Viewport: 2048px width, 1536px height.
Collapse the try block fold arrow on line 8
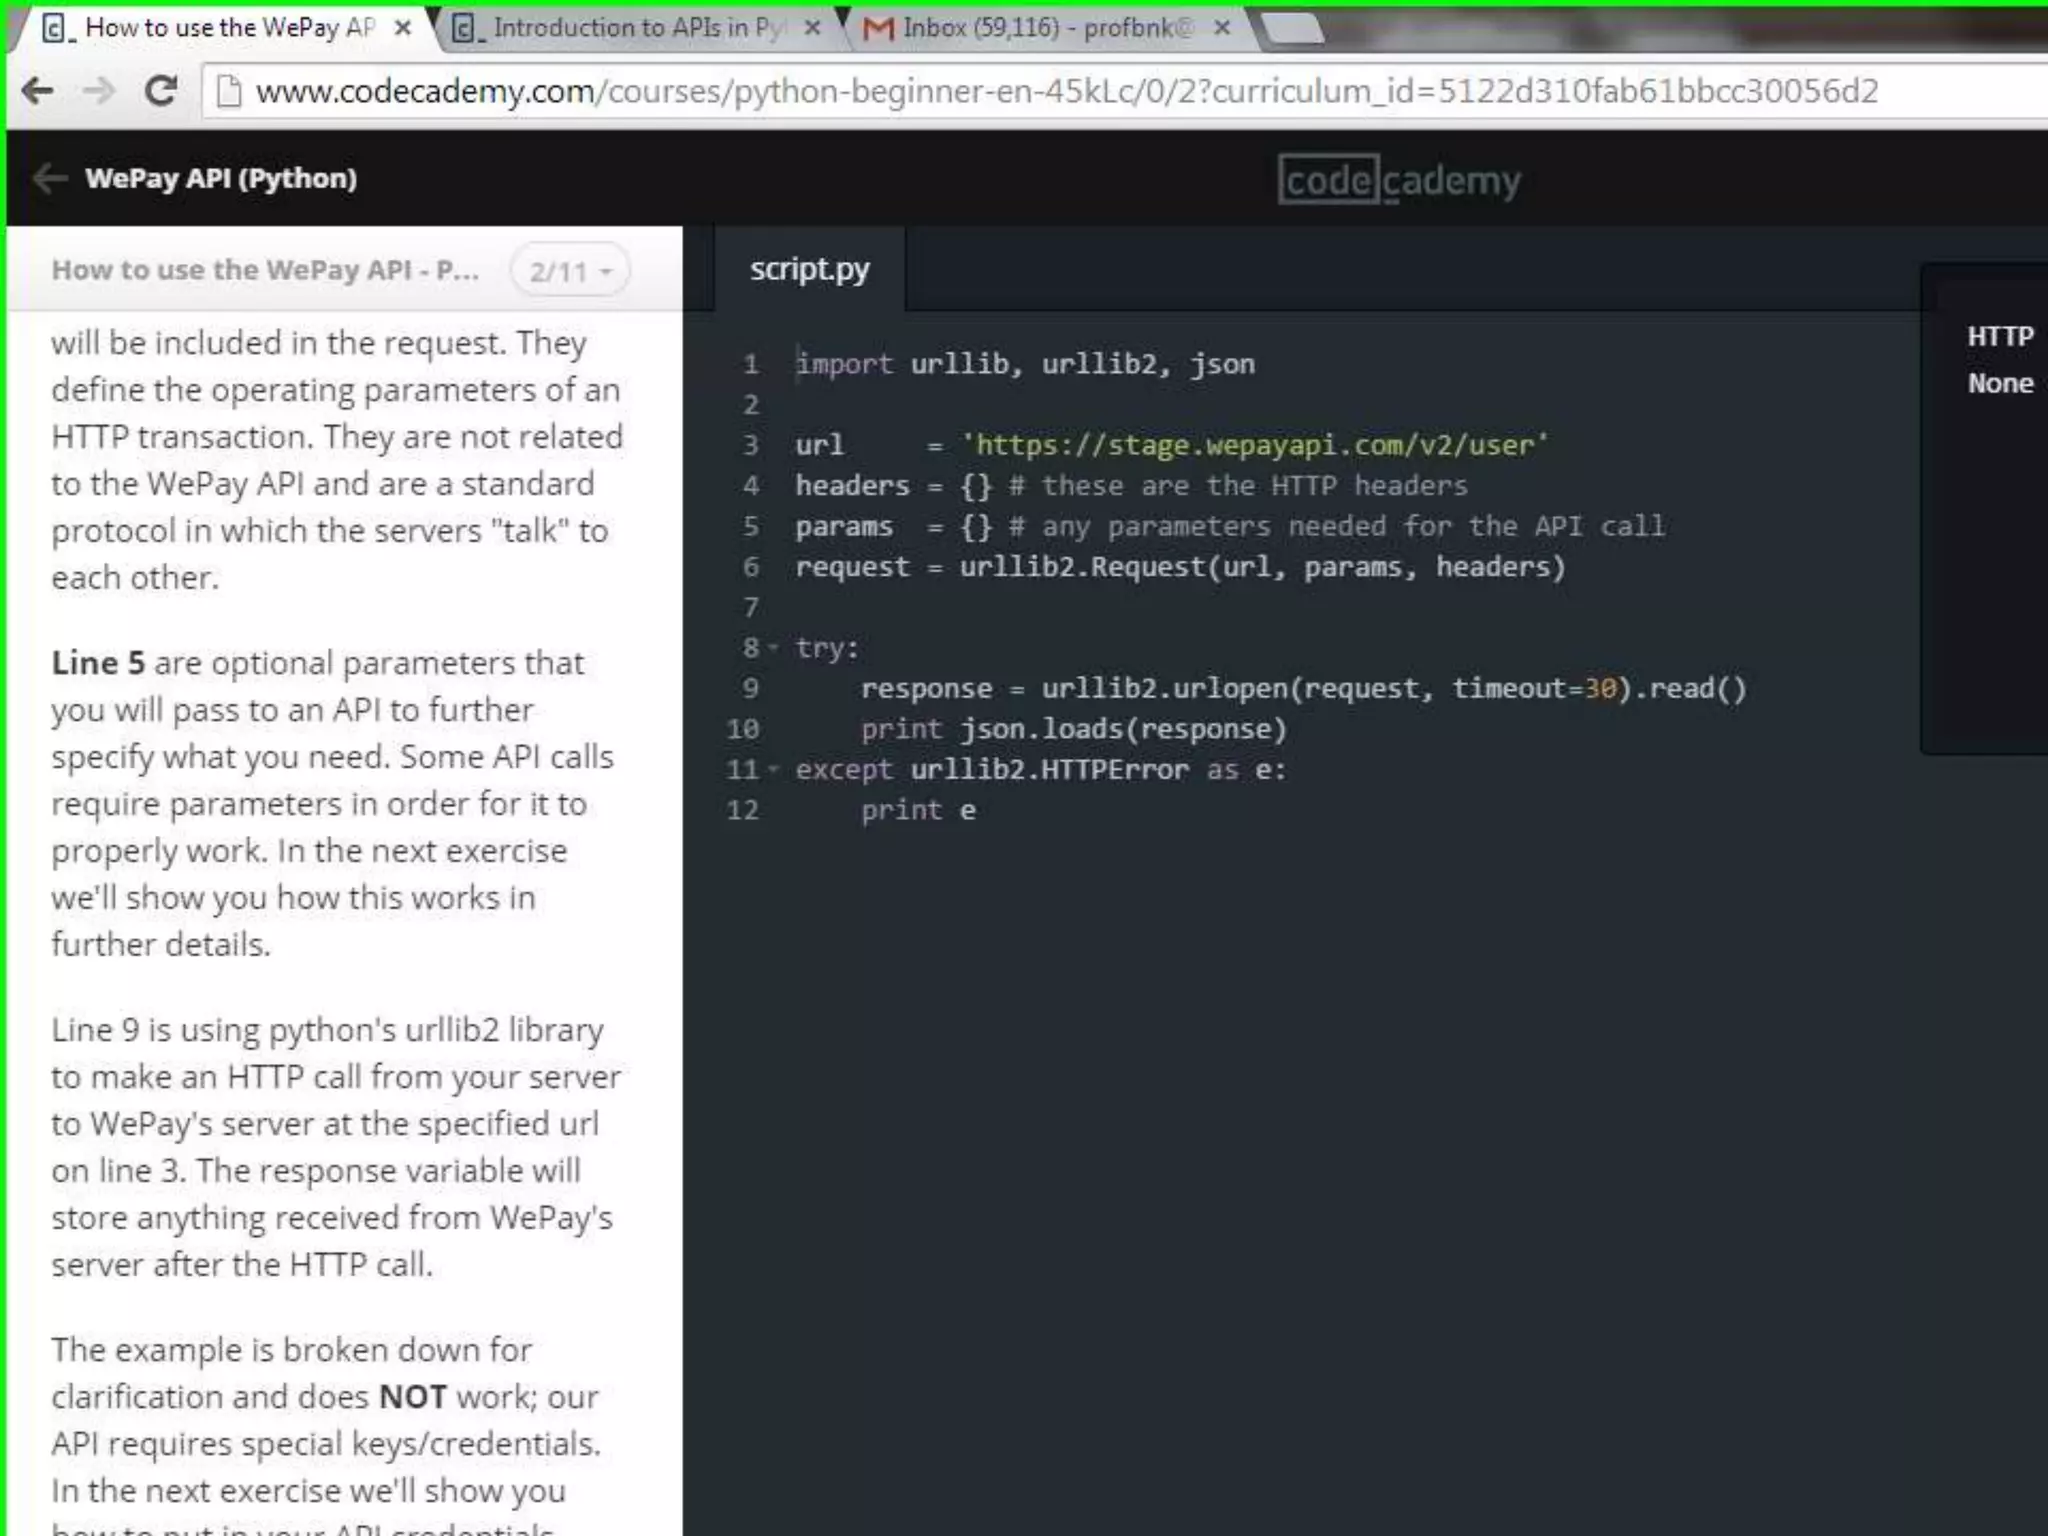773,648
